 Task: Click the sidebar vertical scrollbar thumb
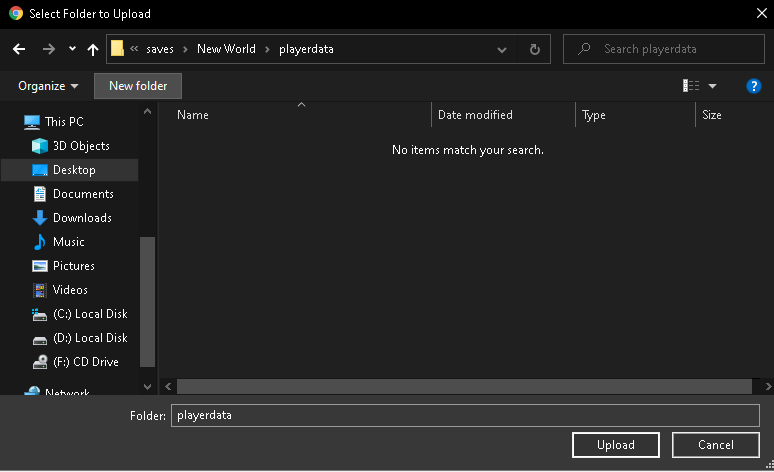(148, 302)
